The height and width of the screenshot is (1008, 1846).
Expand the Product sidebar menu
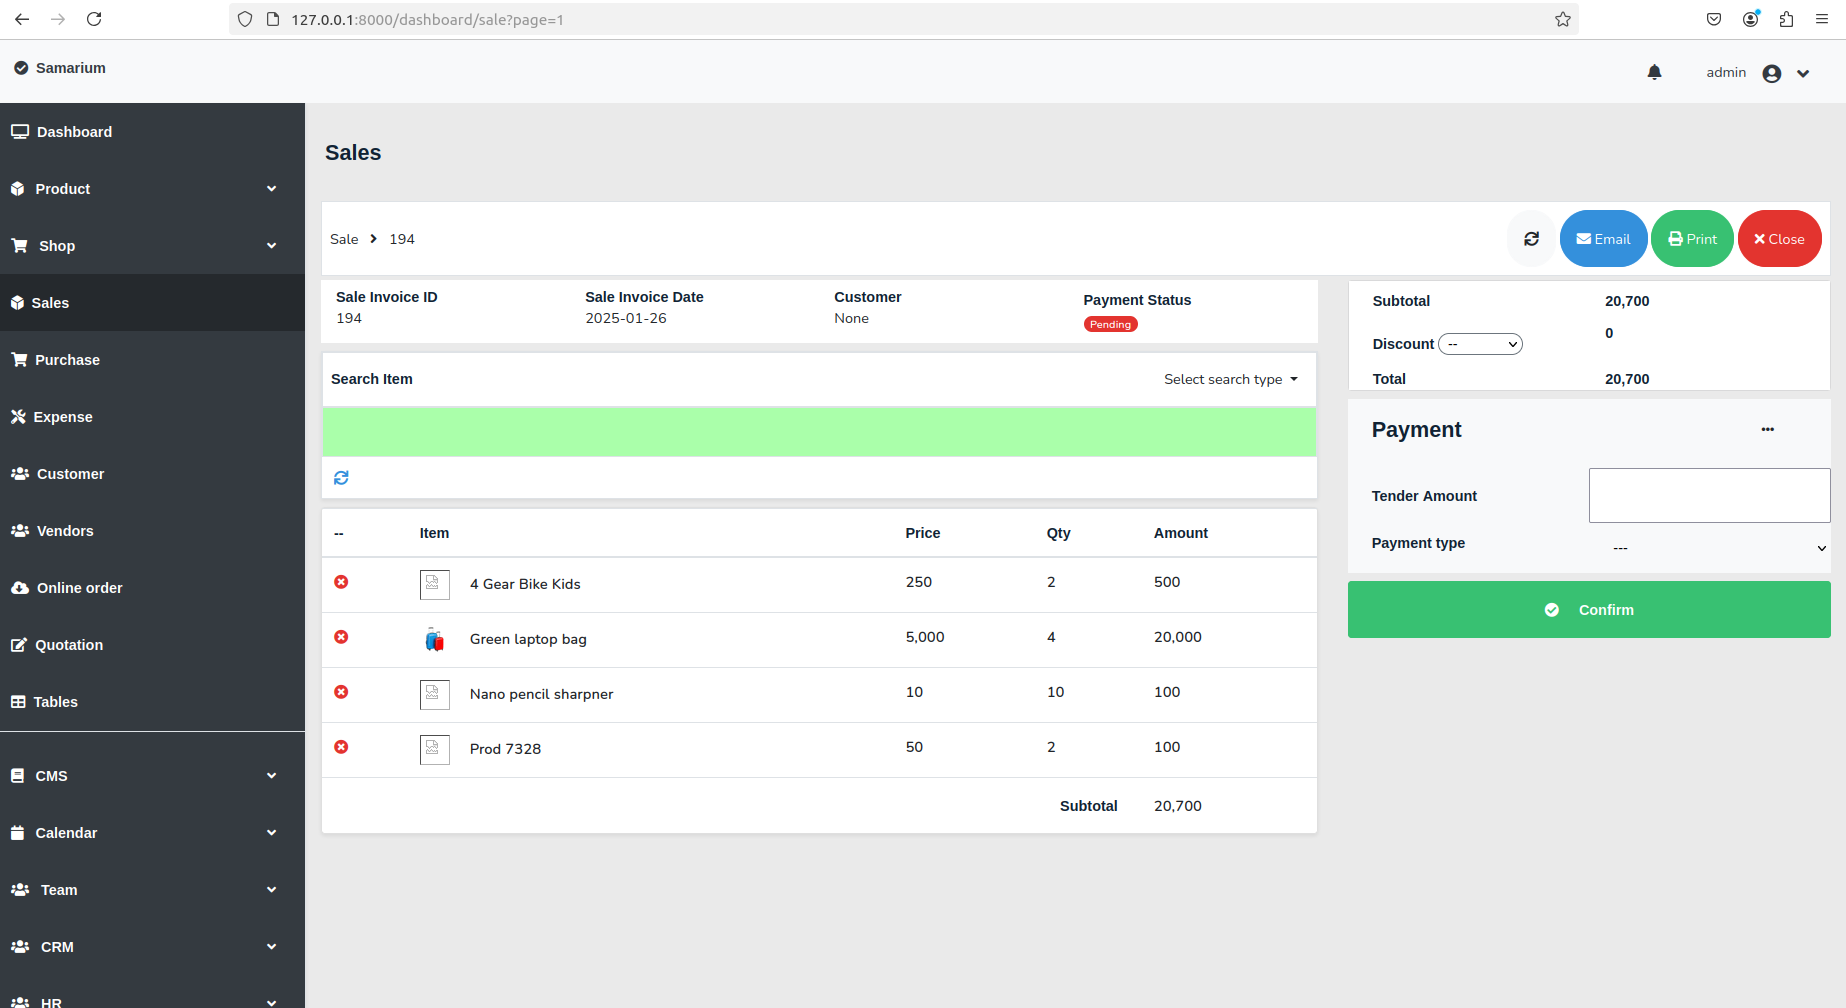pyautogui.click(x=152, y=189)
